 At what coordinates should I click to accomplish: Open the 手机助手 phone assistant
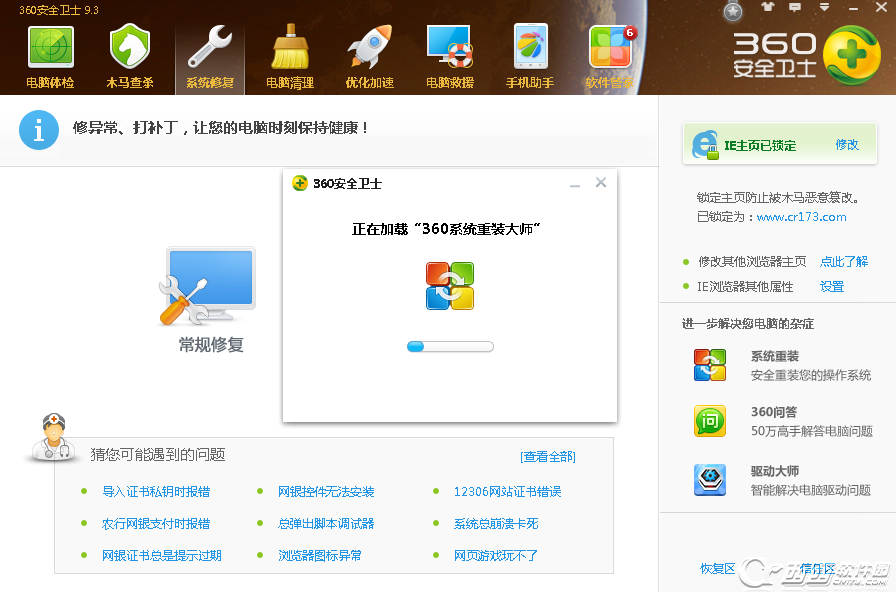pos(530,56)
